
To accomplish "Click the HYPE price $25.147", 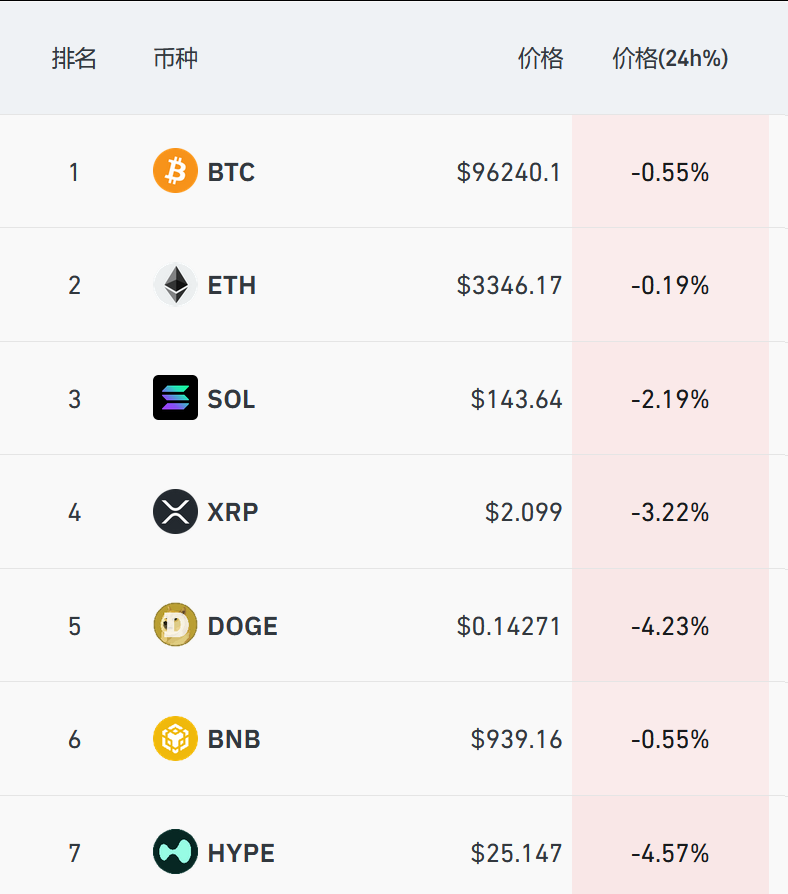I will (516, 853).
